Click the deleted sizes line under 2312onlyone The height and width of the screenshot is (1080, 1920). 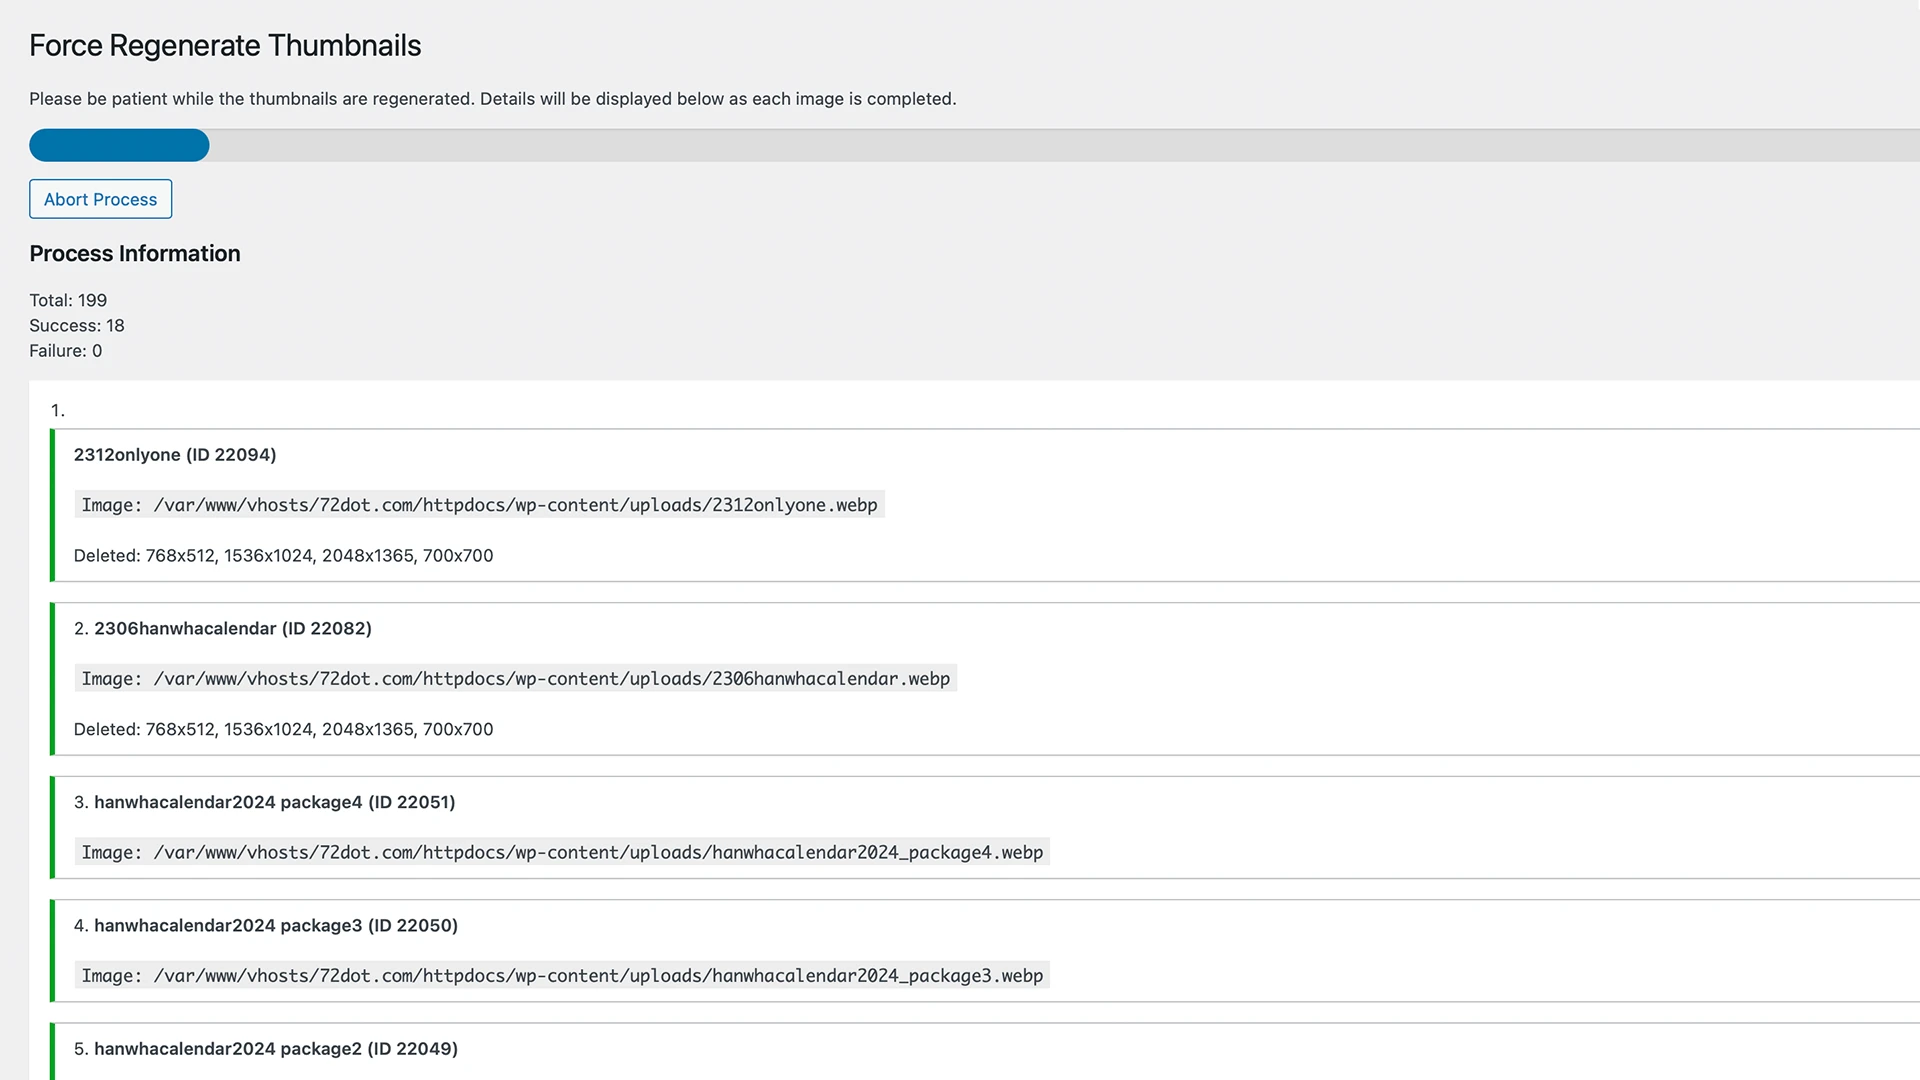(283, 556)
